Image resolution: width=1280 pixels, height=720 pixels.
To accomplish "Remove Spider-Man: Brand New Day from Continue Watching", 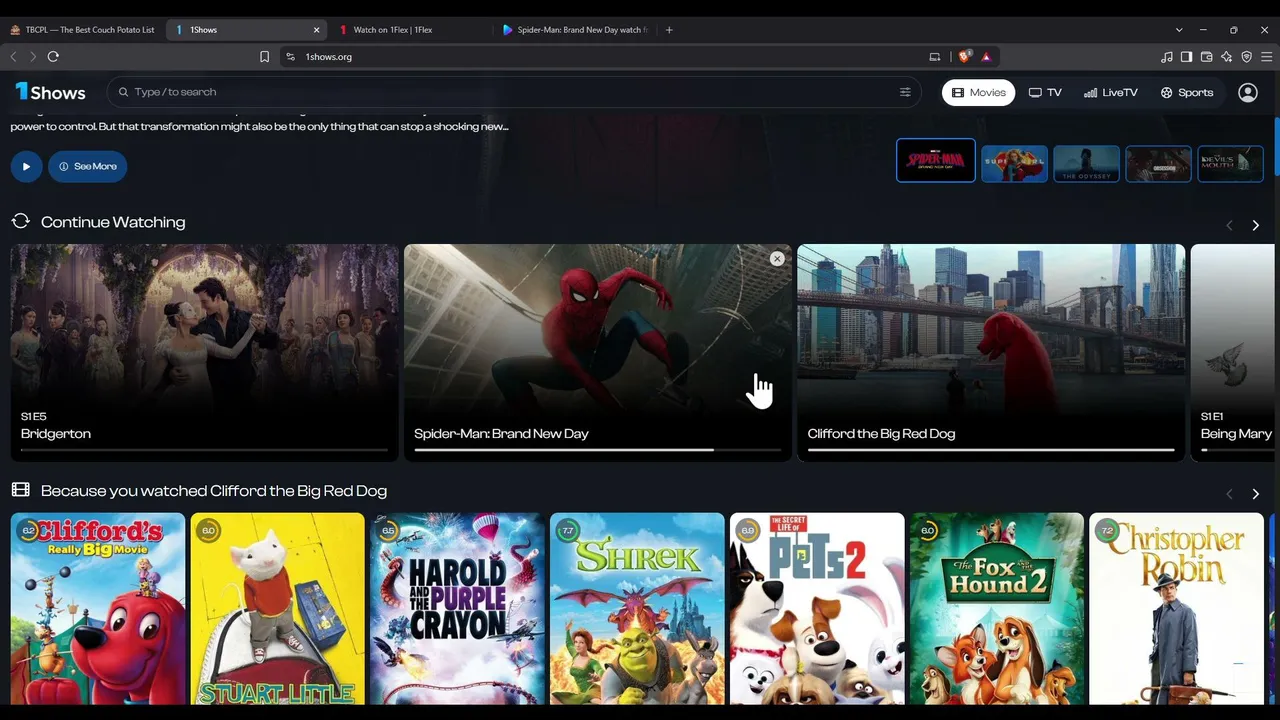I will pos(777,259).
